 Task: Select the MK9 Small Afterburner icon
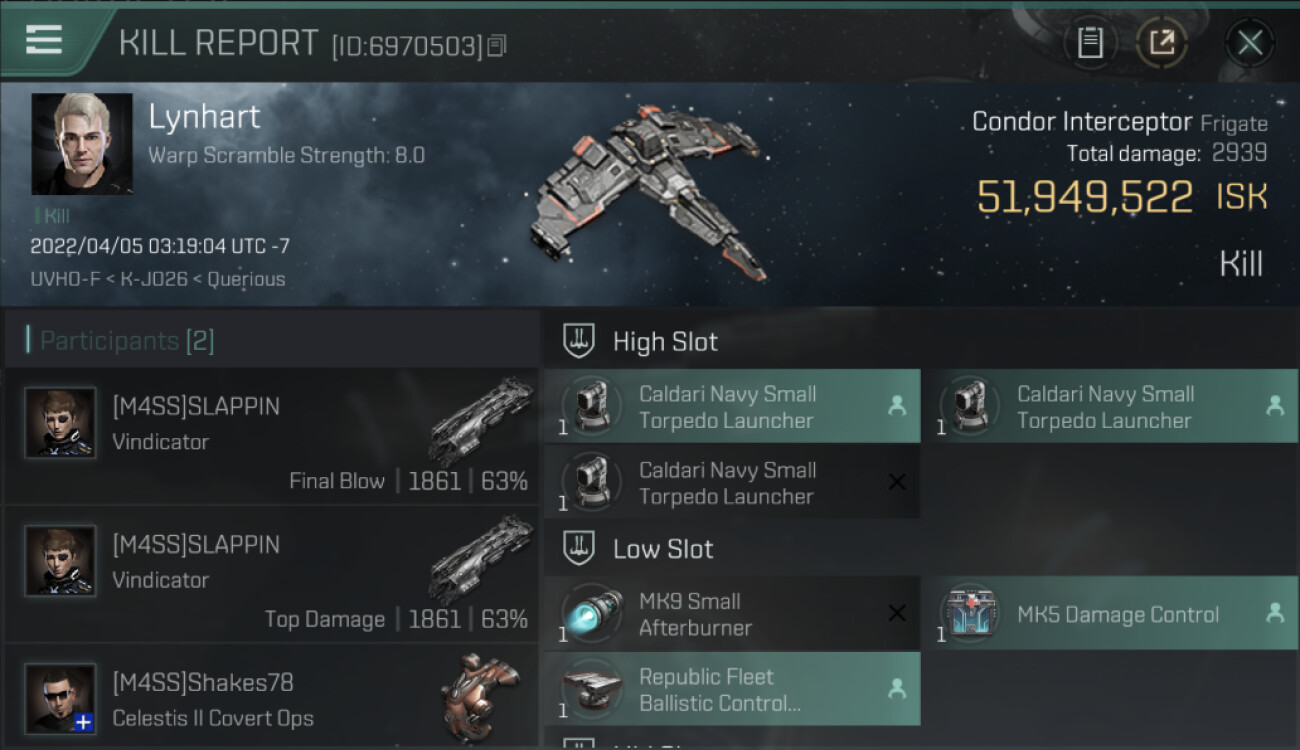pos(592,614)
